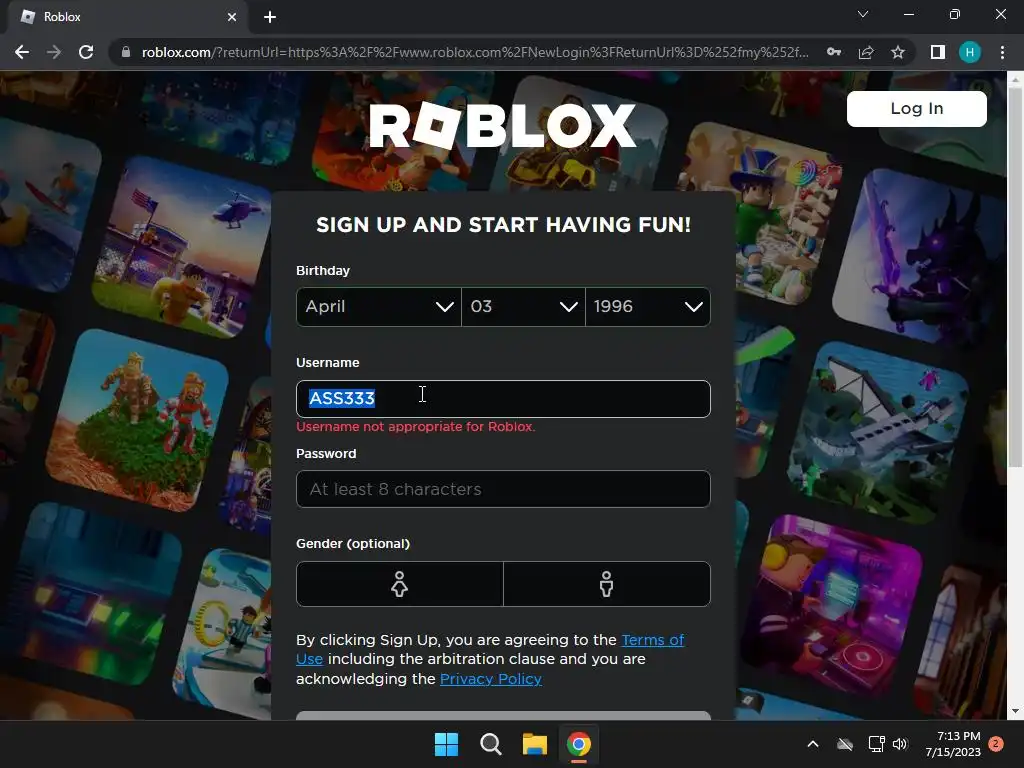Viewport: 1024px width, 768px height.
Task: Focus the Password field
Action: coord(503,489)
